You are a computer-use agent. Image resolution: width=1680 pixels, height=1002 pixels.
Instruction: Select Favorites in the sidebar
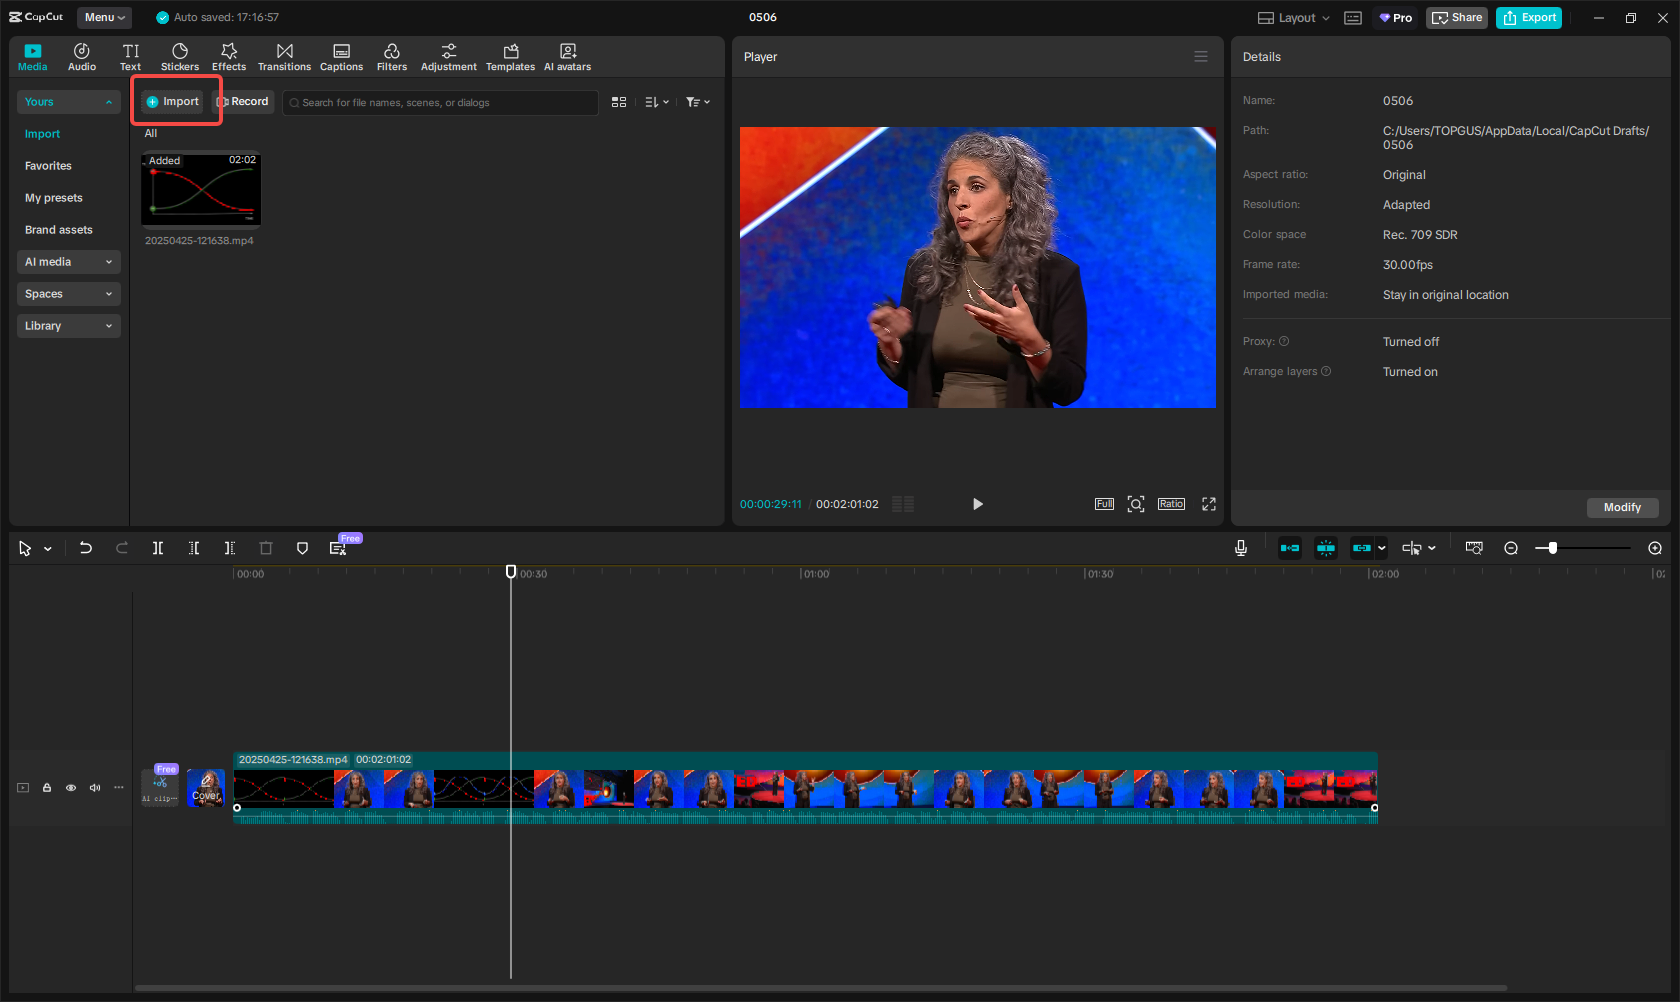48,166
